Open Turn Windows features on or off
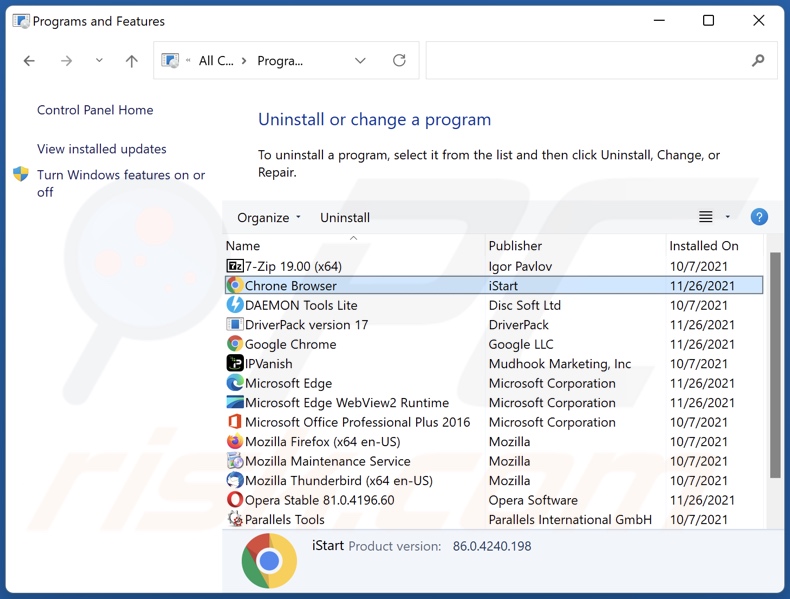The height and width of the screenshot is (599, 790). [x=121, y=183]
